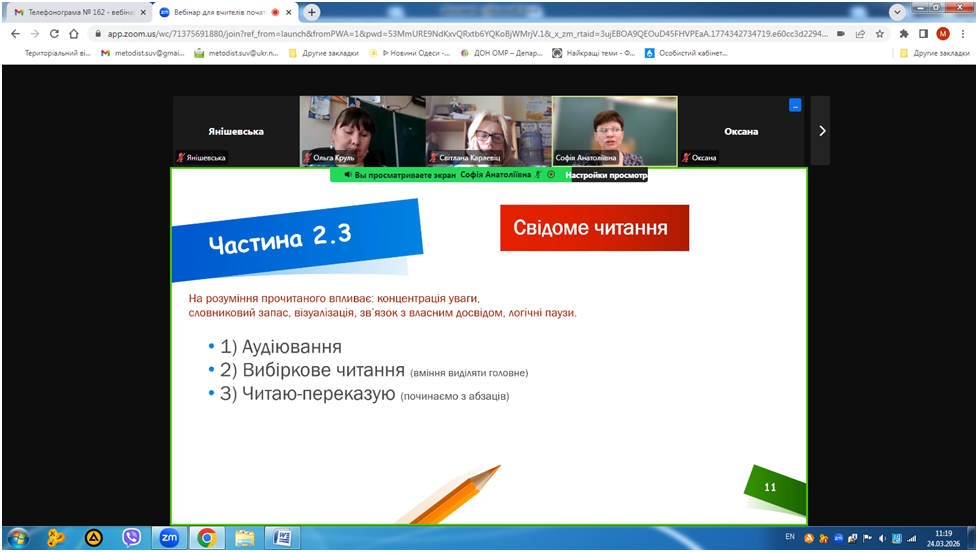Viewport: 978px width, 552px height.
Task: Click the Chrome extensions puzzle icon
Action: (x=904, y=33)
